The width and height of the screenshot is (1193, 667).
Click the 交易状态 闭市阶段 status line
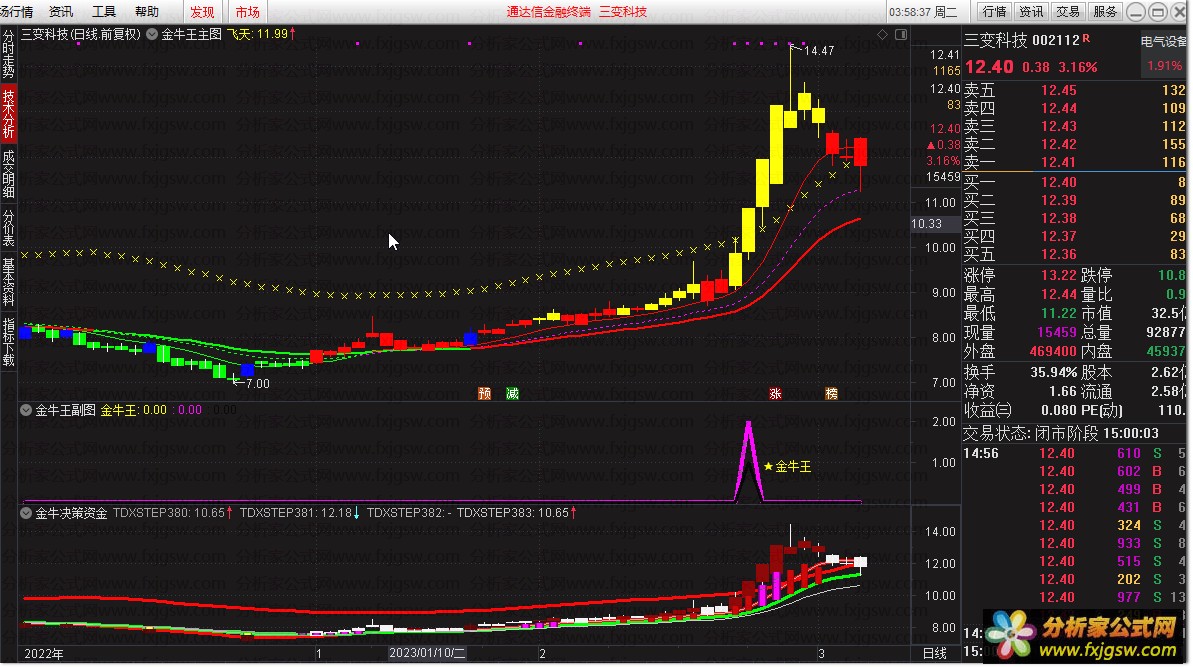pyautogui.click(x=1061, y=434)
